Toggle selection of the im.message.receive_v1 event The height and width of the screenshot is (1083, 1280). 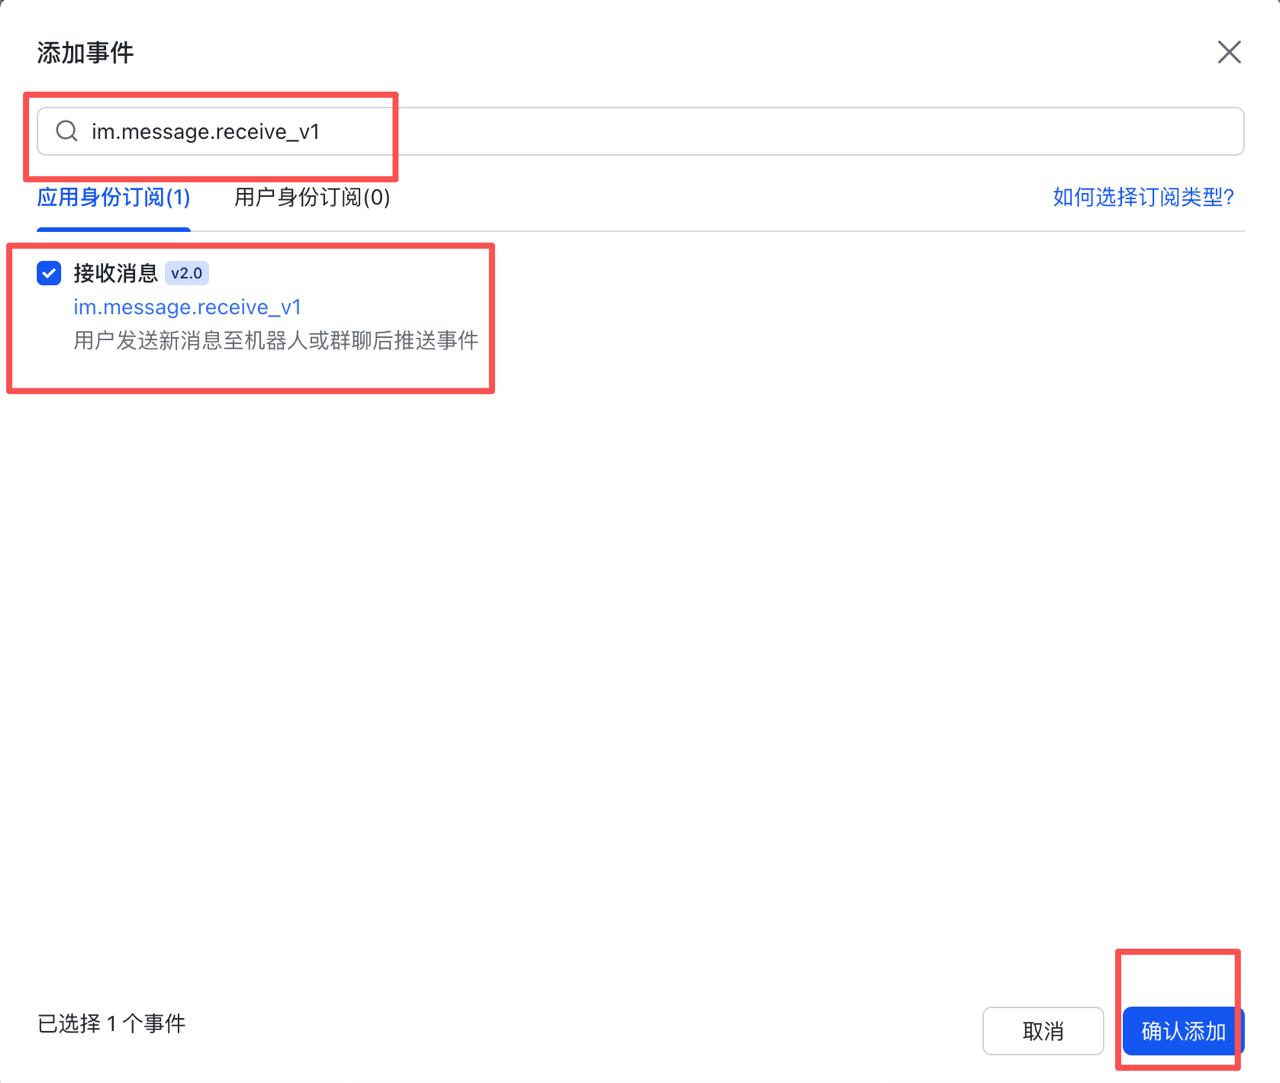pos(48,273)
